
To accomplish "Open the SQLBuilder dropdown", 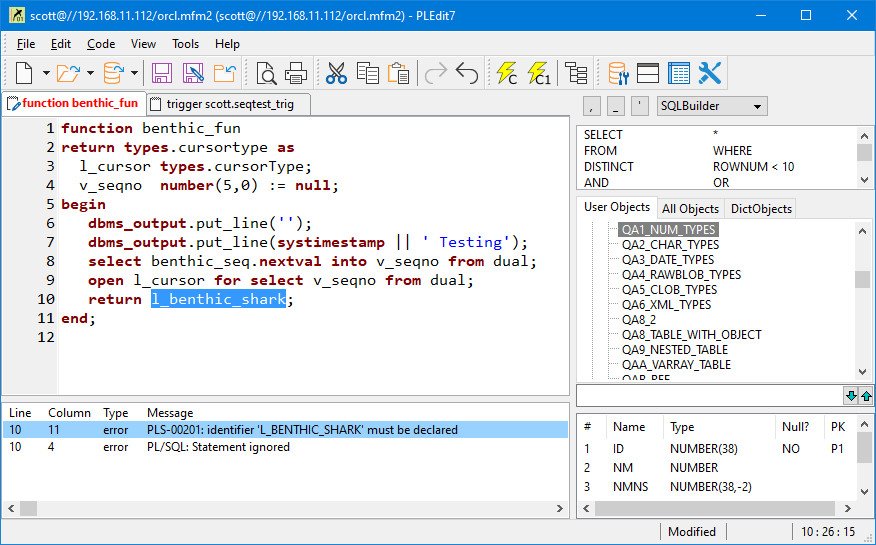I will click(711, 106).
